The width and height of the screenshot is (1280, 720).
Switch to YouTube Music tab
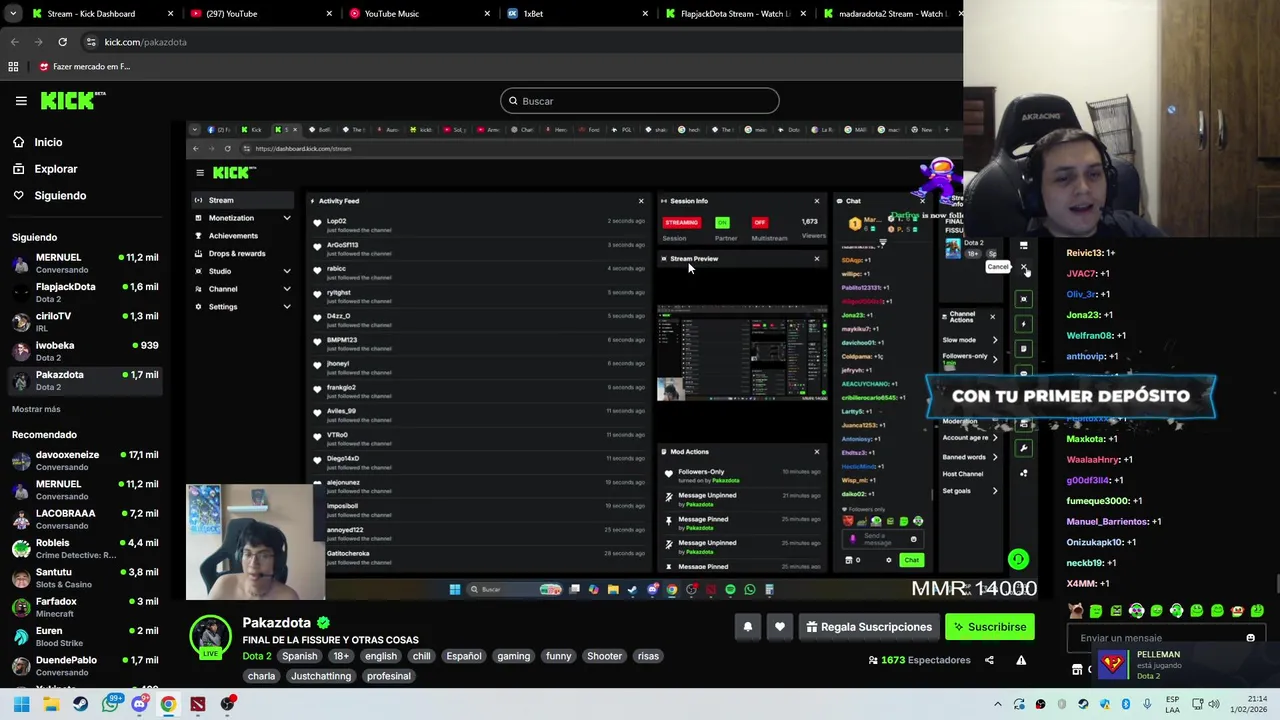point(420,14)
